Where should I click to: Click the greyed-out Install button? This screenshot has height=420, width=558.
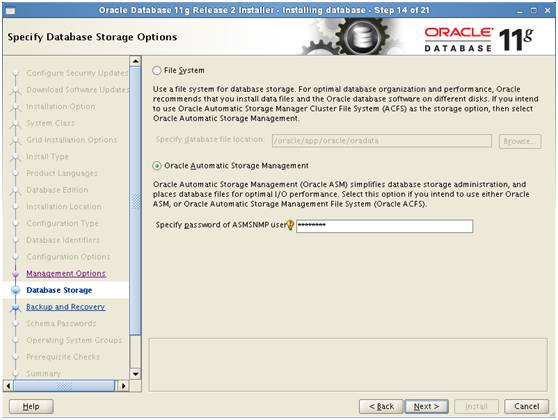[x=476, y=406]
